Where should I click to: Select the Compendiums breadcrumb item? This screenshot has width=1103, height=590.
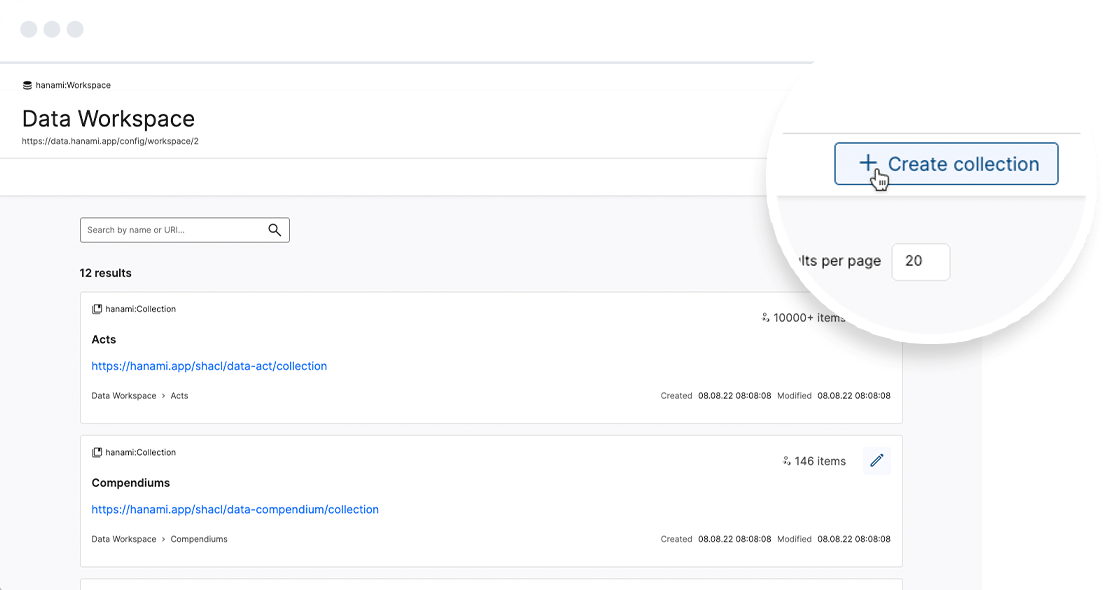(x=199, y=539)
